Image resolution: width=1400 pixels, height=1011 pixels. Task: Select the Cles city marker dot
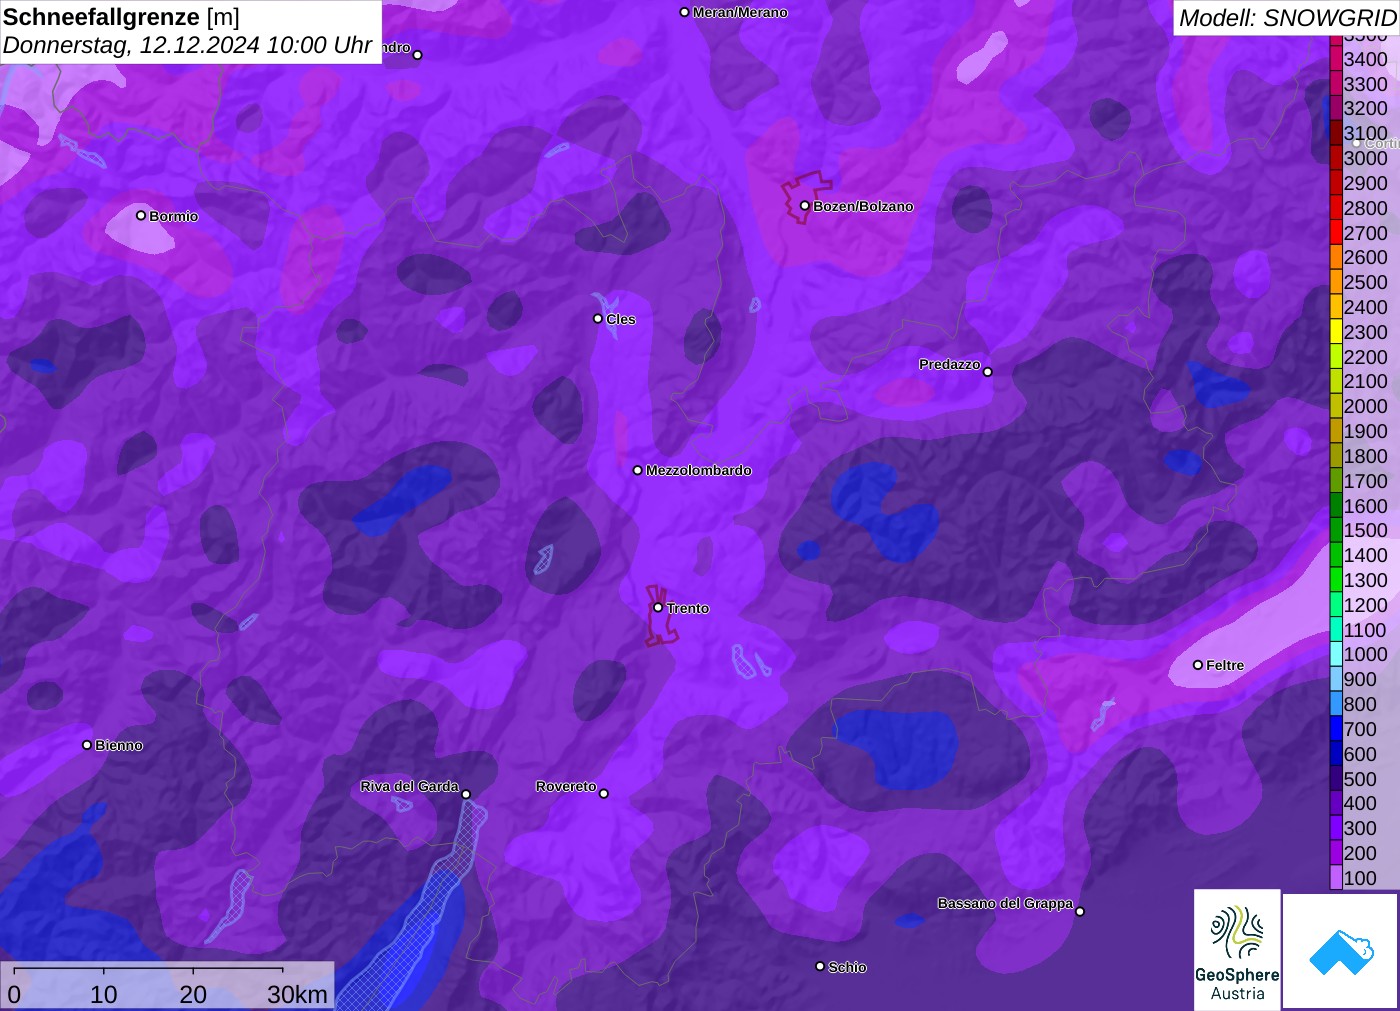[x=598, y=319]
